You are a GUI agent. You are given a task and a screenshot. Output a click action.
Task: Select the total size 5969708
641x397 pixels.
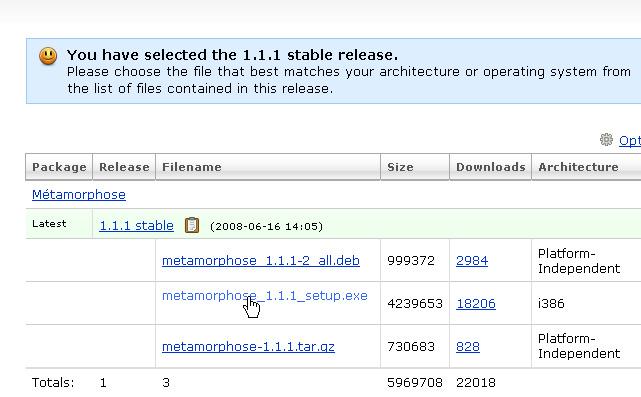coord(415,383)
